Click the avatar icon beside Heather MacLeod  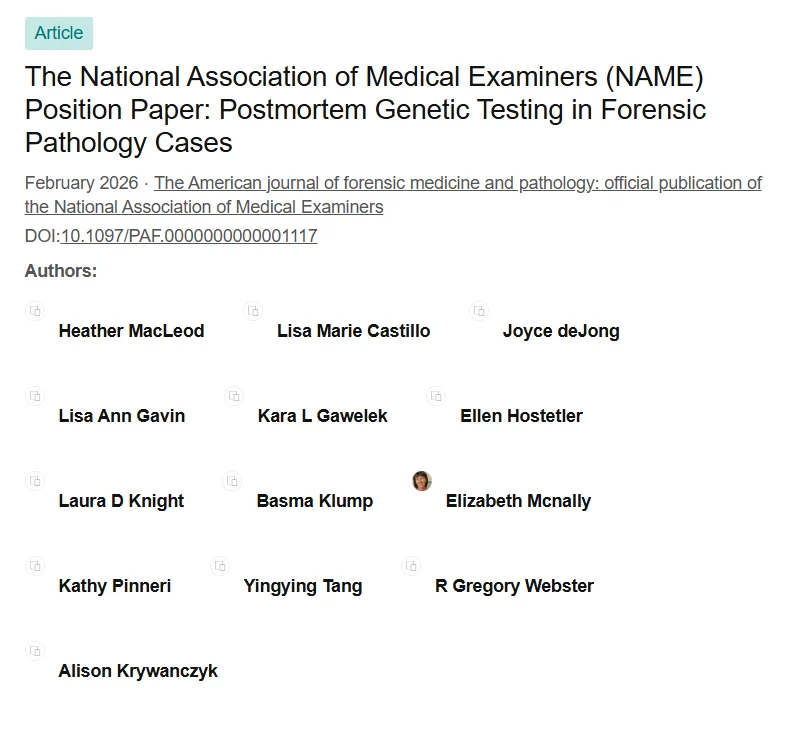pos(35,311)
